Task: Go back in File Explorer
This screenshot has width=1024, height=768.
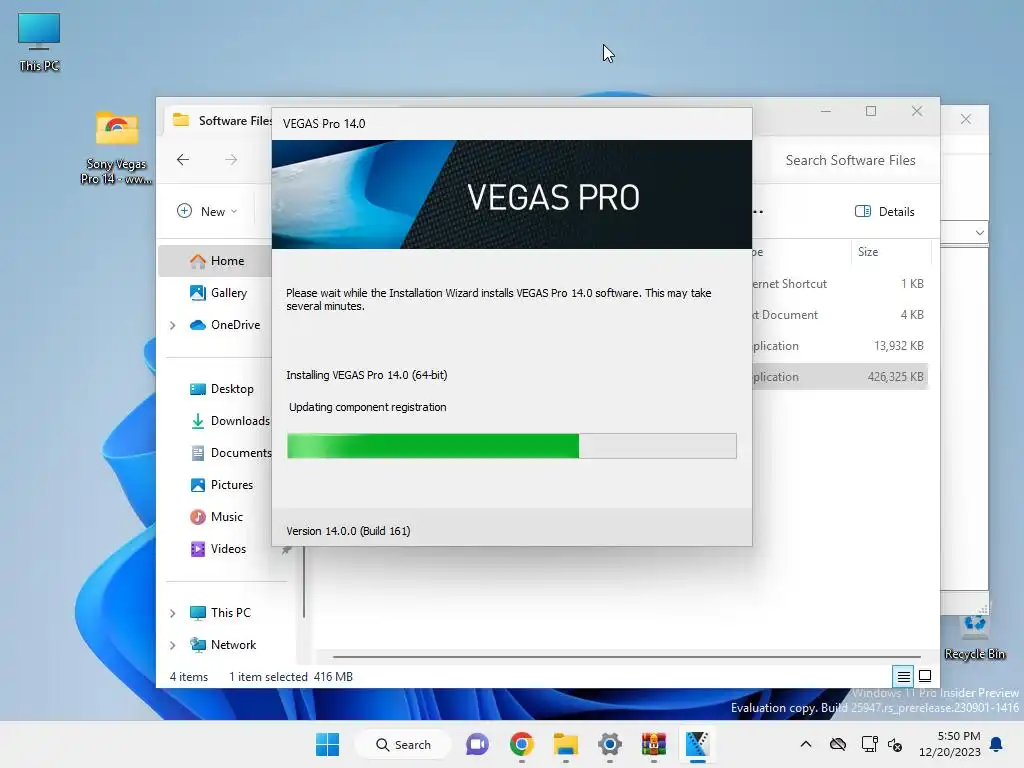Action: coord(183,160)
